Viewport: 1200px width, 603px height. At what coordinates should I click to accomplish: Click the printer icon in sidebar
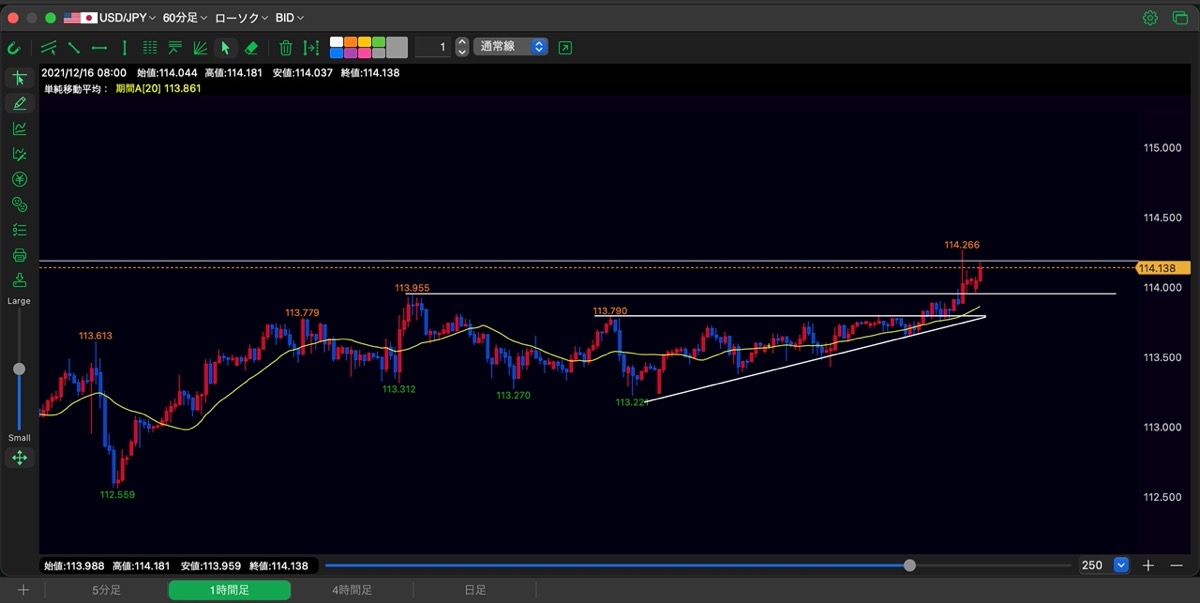tap(19, 255)
